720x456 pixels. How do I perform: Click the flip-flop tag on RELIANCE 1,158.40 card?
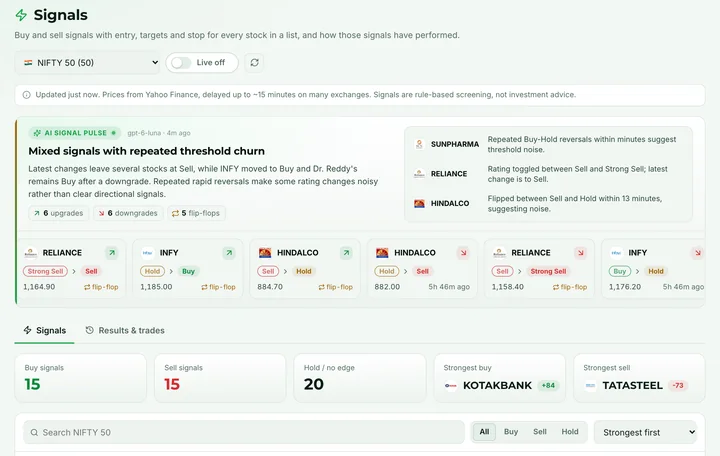[x=570, y=287]
